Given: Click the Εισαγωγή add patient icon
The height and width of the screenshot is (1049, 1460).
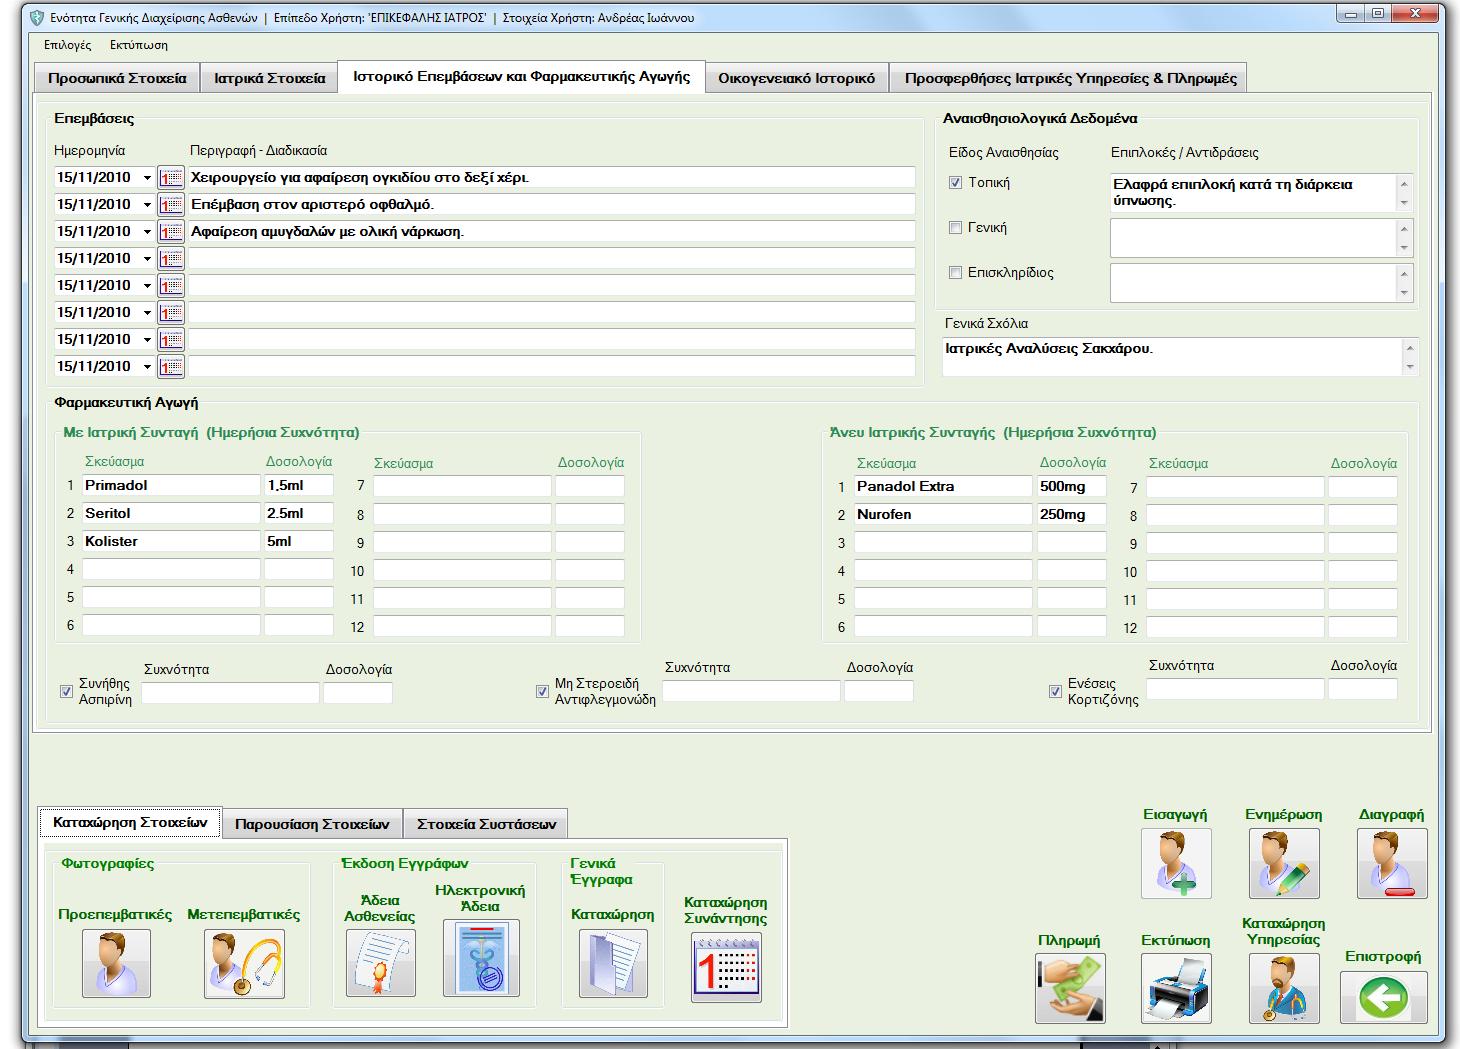Looking at the screenshot, I should 1176,863.
